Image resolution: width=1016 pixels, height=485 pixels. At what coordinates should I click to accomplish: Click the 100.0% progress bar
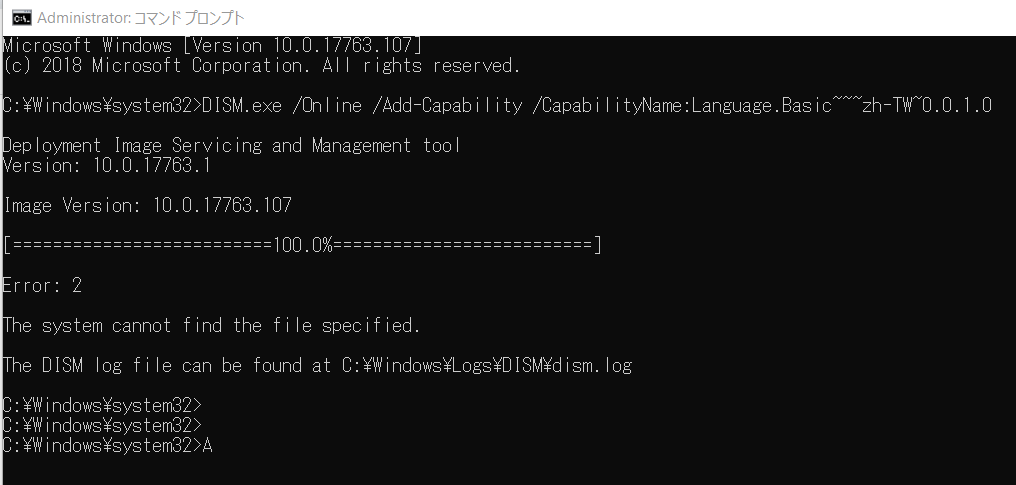pos(303,245)
